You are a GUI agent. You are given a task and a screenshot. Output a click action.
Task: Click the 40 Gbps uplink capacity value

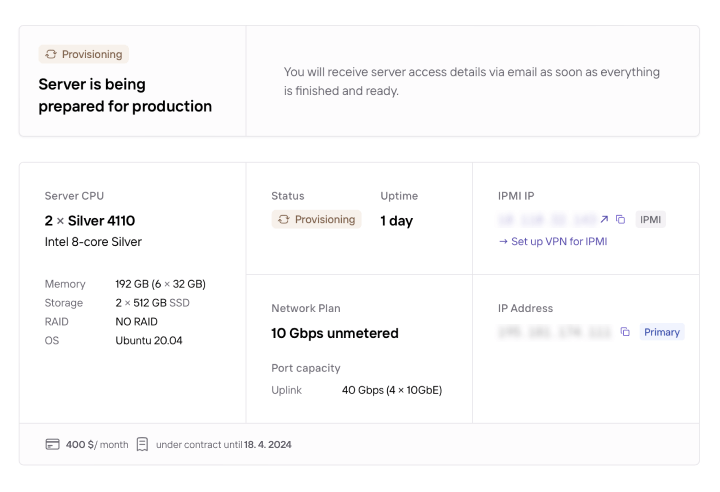click(x=392, y=390)
